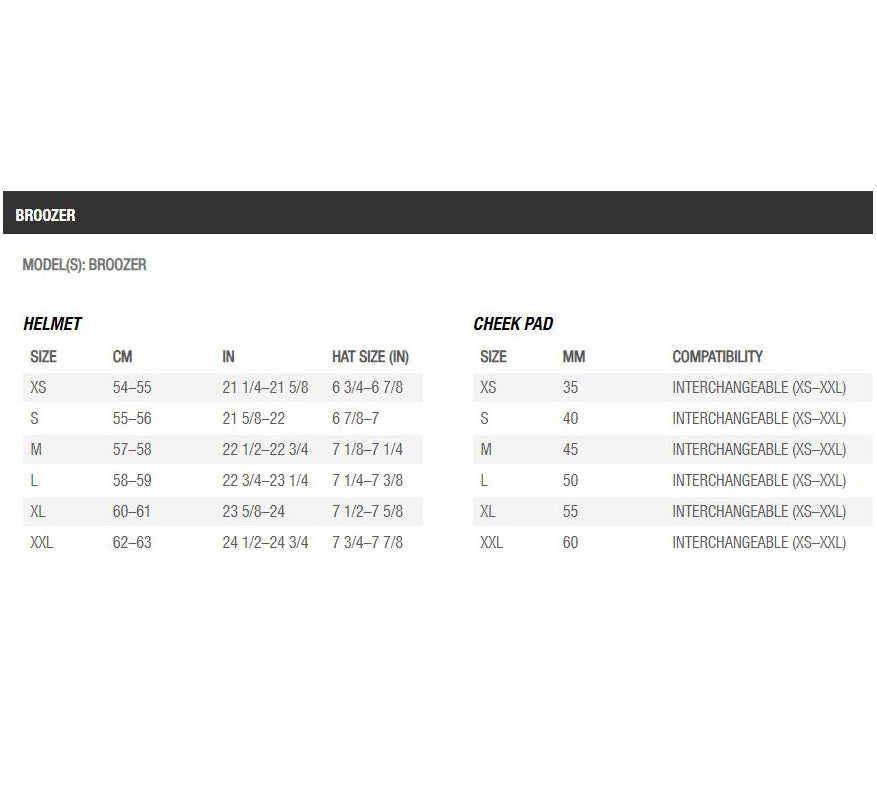The image size is (877, 800).
Task: Select the 50 mm cheek pad value
Action: pos(570,481)
